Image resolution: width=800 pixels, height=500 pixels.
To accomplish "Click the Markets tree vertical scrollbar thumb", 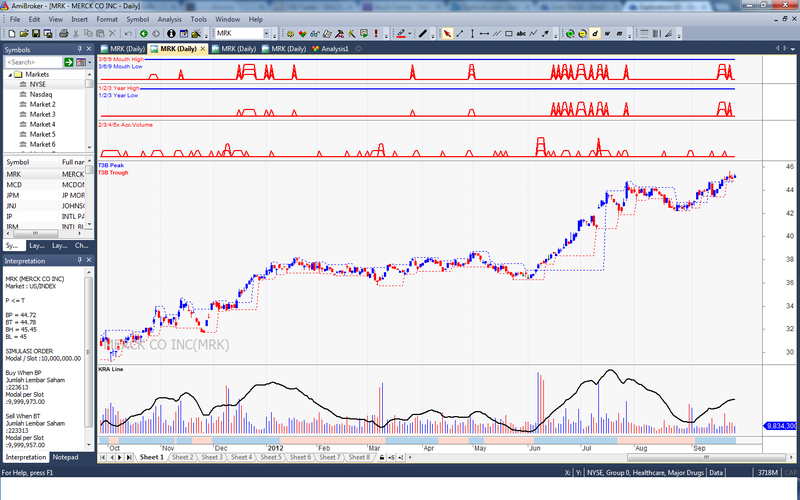I will pyautogui.click(x=89, y=84).
